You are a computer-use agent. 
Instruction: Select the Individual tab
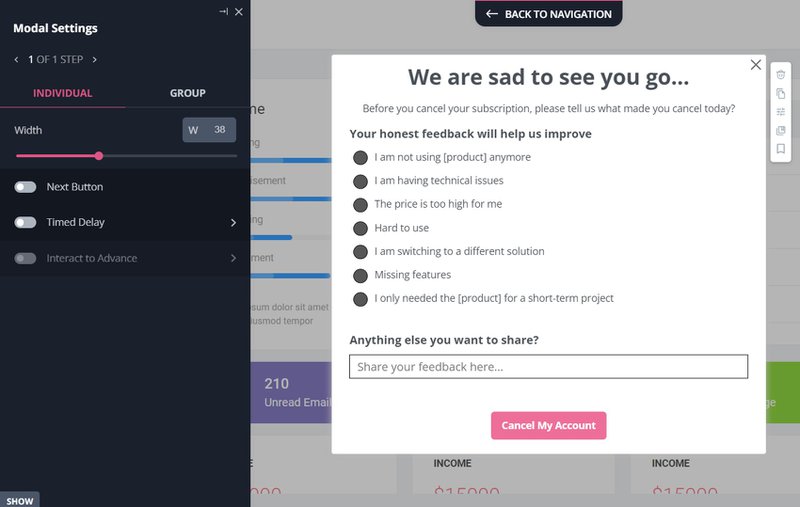62,93
